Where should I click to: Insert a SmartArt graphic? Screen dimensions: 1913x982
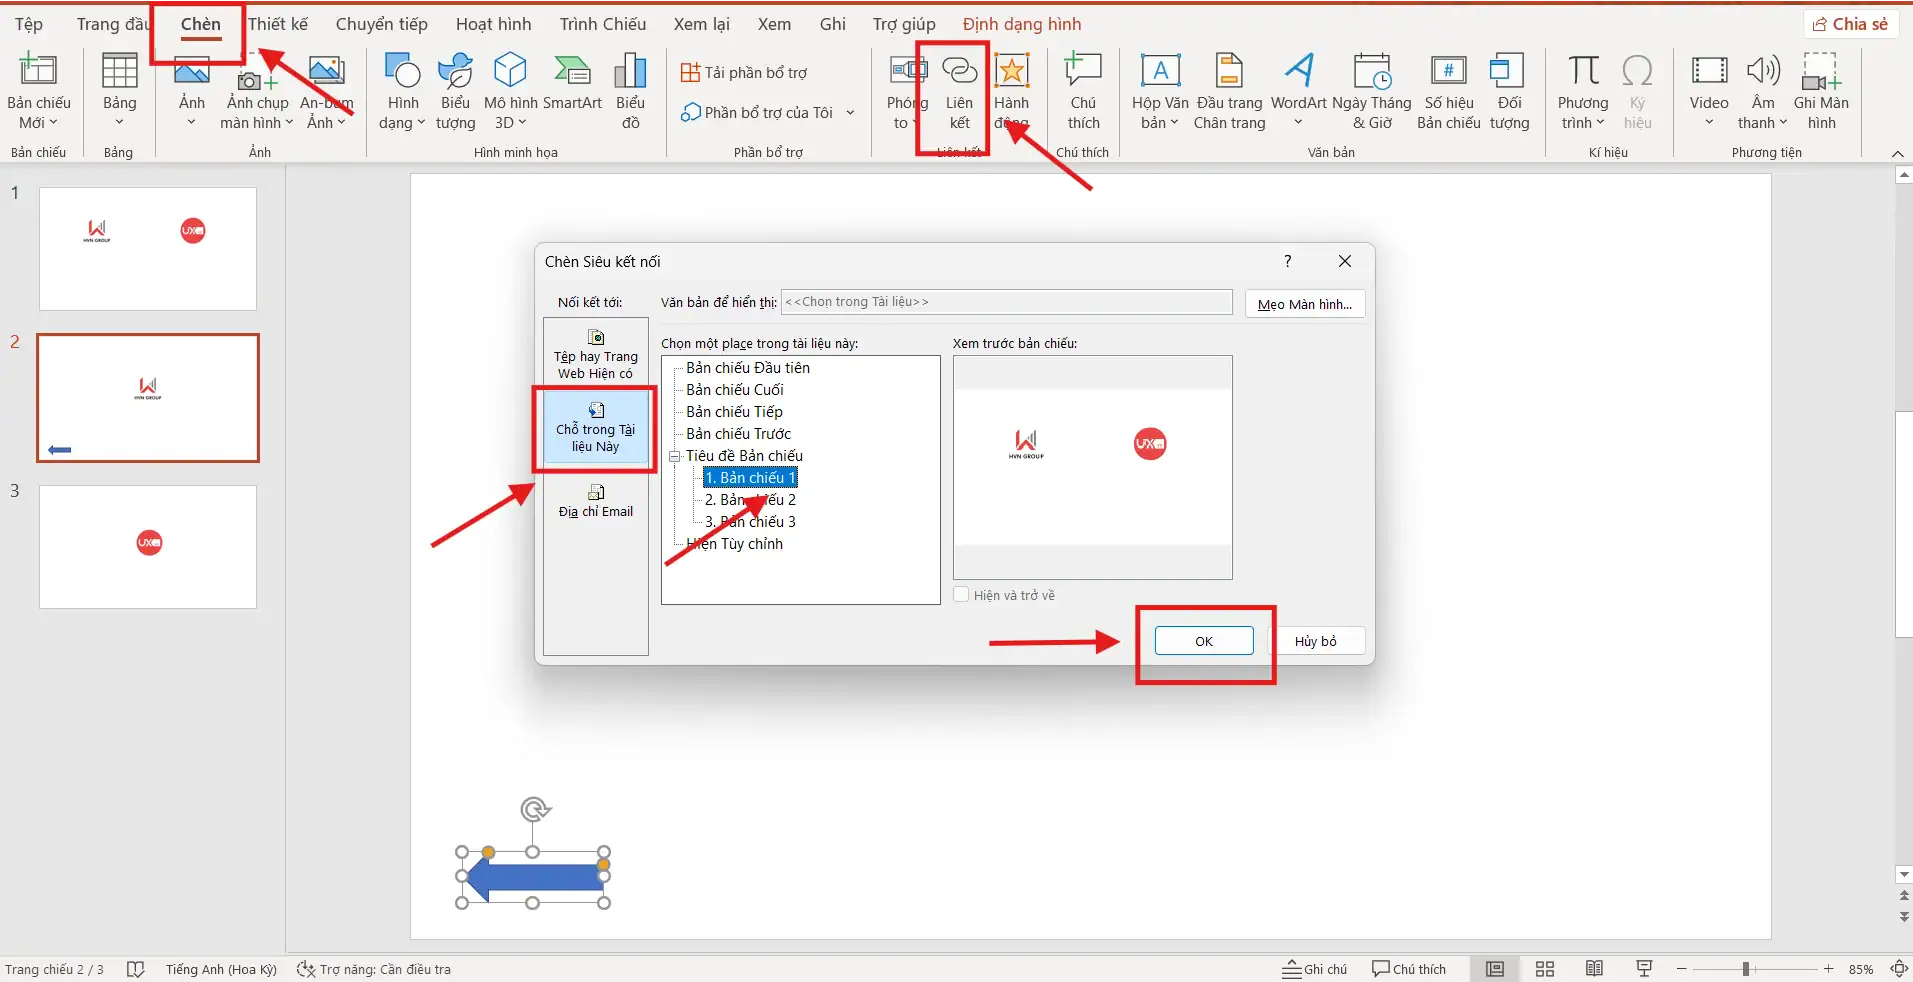(x=571, y=88)
